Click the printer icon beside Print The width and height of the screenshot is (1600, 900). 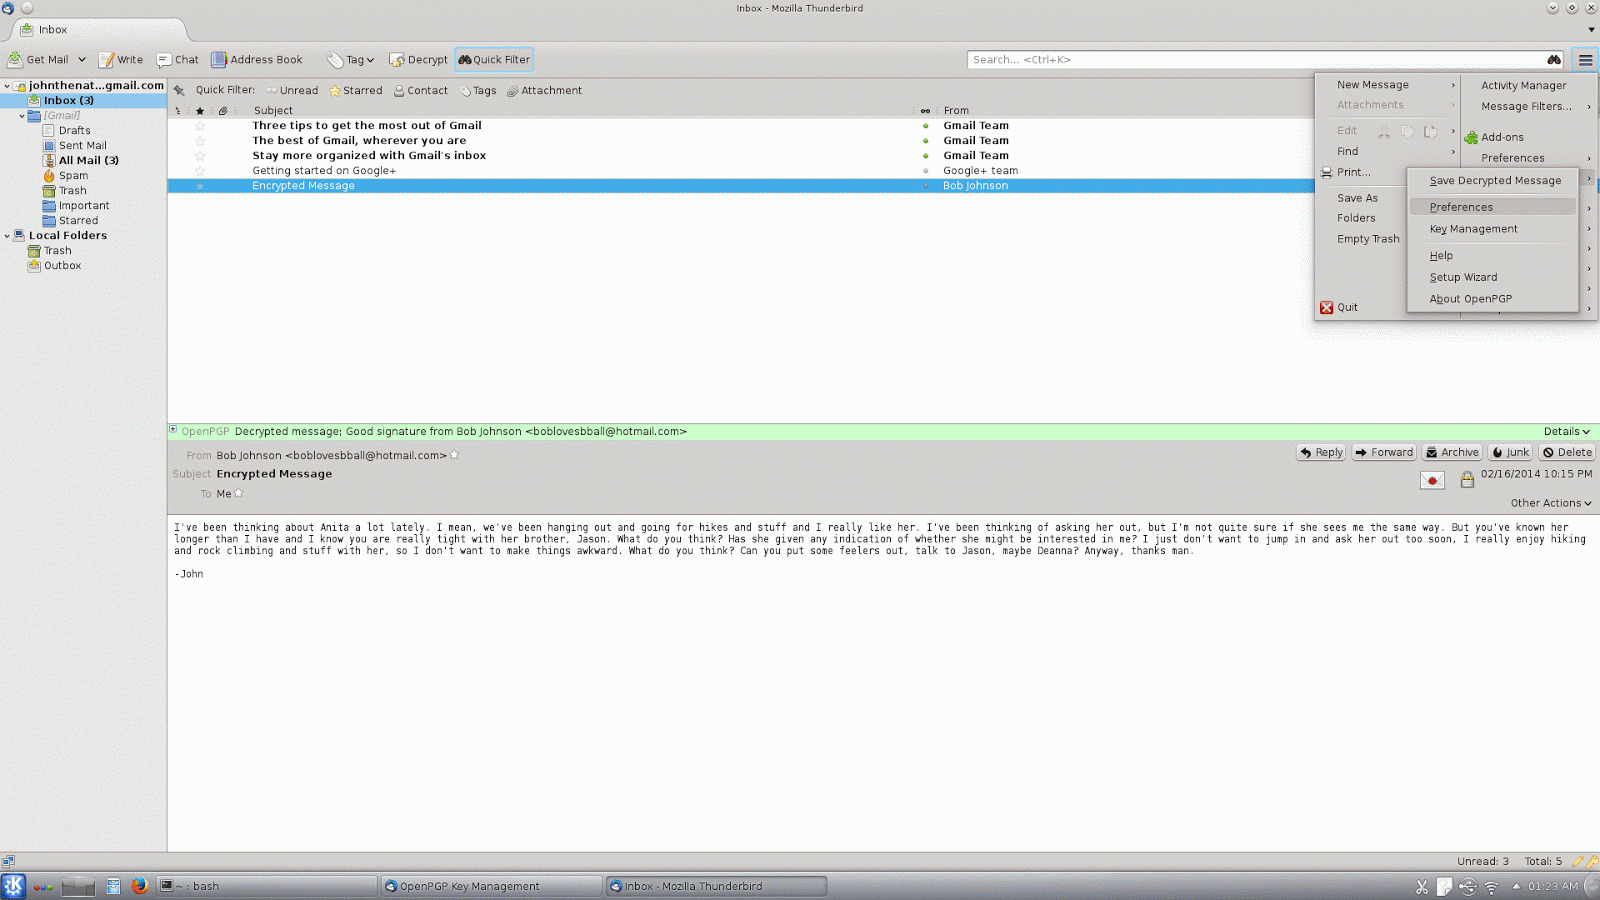point(1327,172)
